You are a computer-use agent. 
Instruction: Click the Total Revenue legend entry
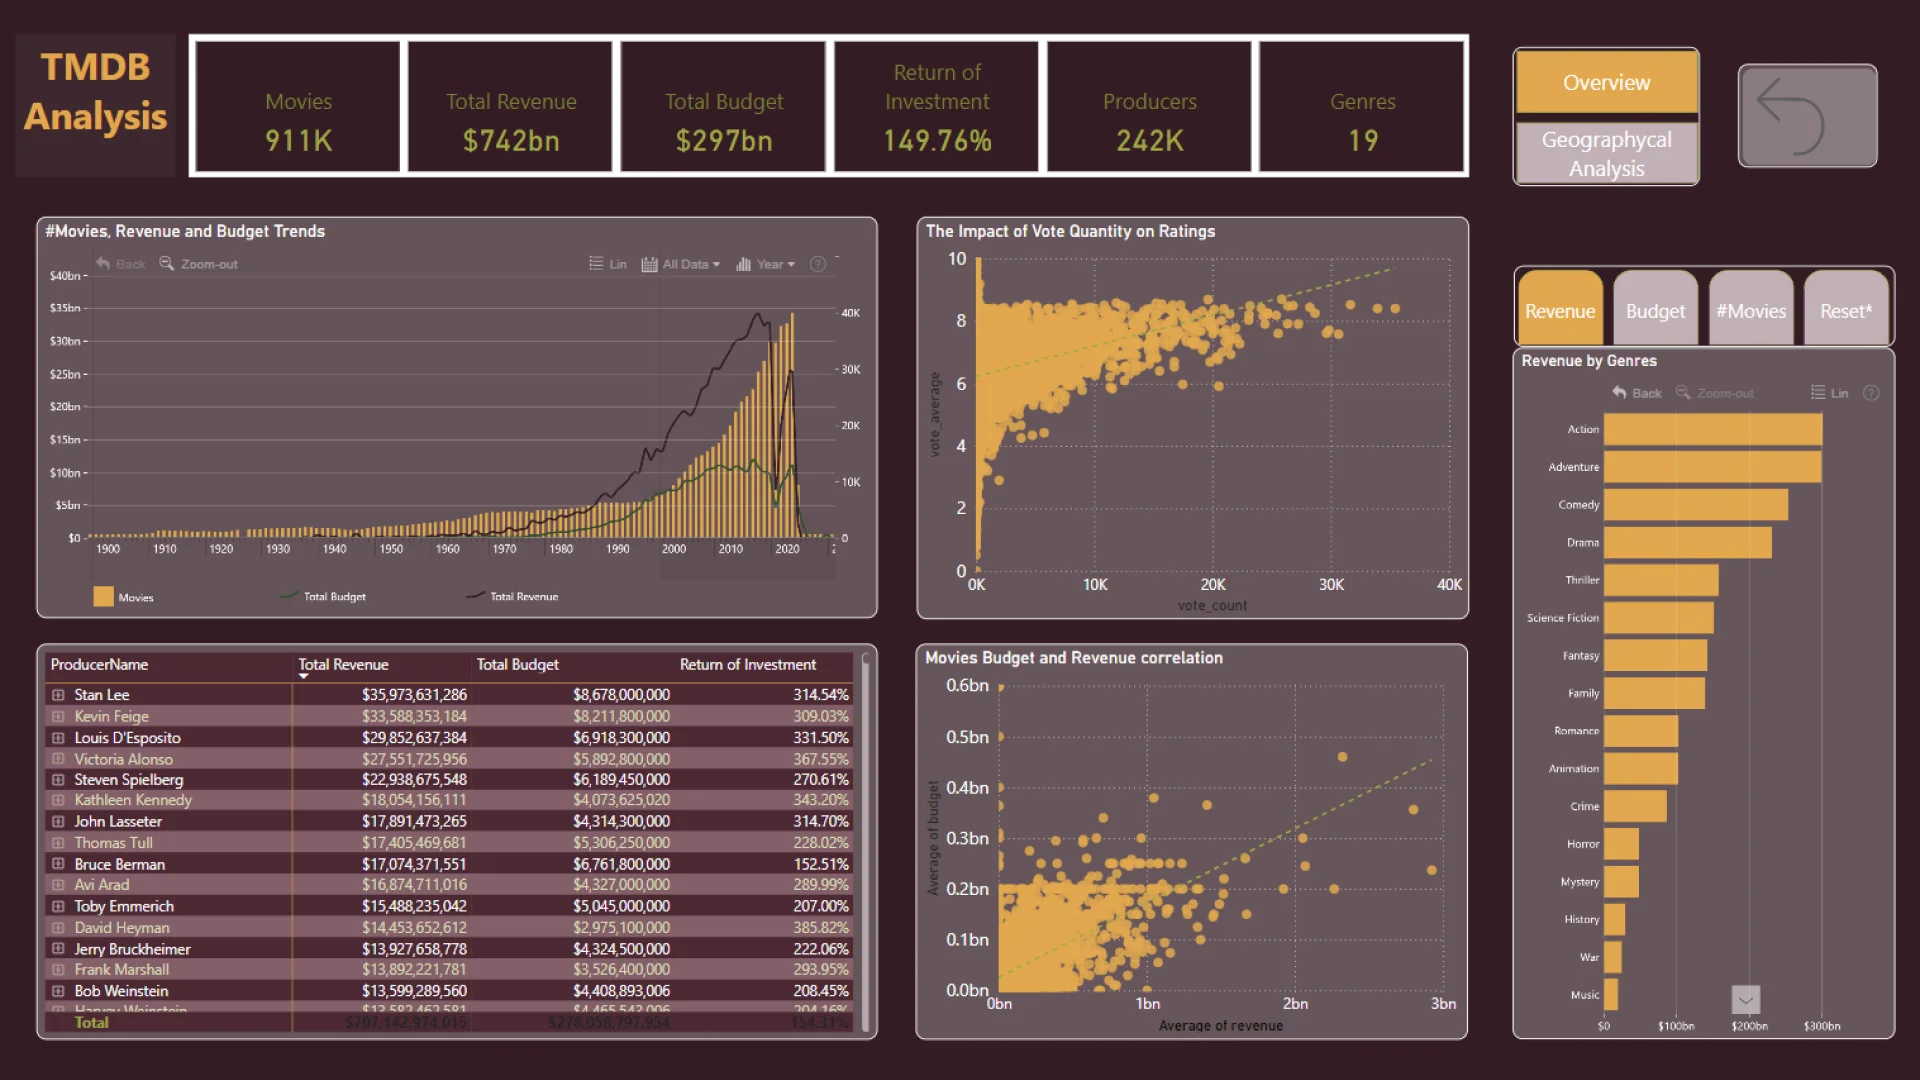point(512,597)
